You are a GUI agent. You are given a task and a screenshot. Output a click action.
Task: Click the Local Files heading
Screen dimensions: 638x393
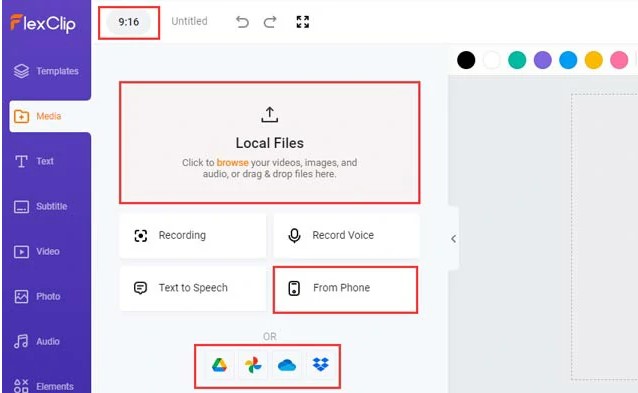pyautogui.click(x=269, y=143)
